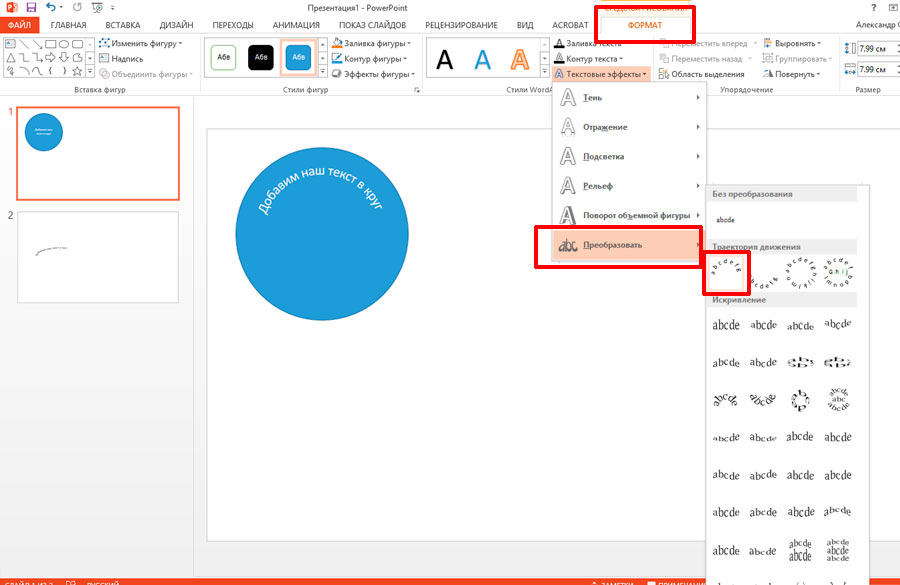Choose the plain abcde no-transform option
Viewport: 900px width, 585px height.
[x=726, y=220]
